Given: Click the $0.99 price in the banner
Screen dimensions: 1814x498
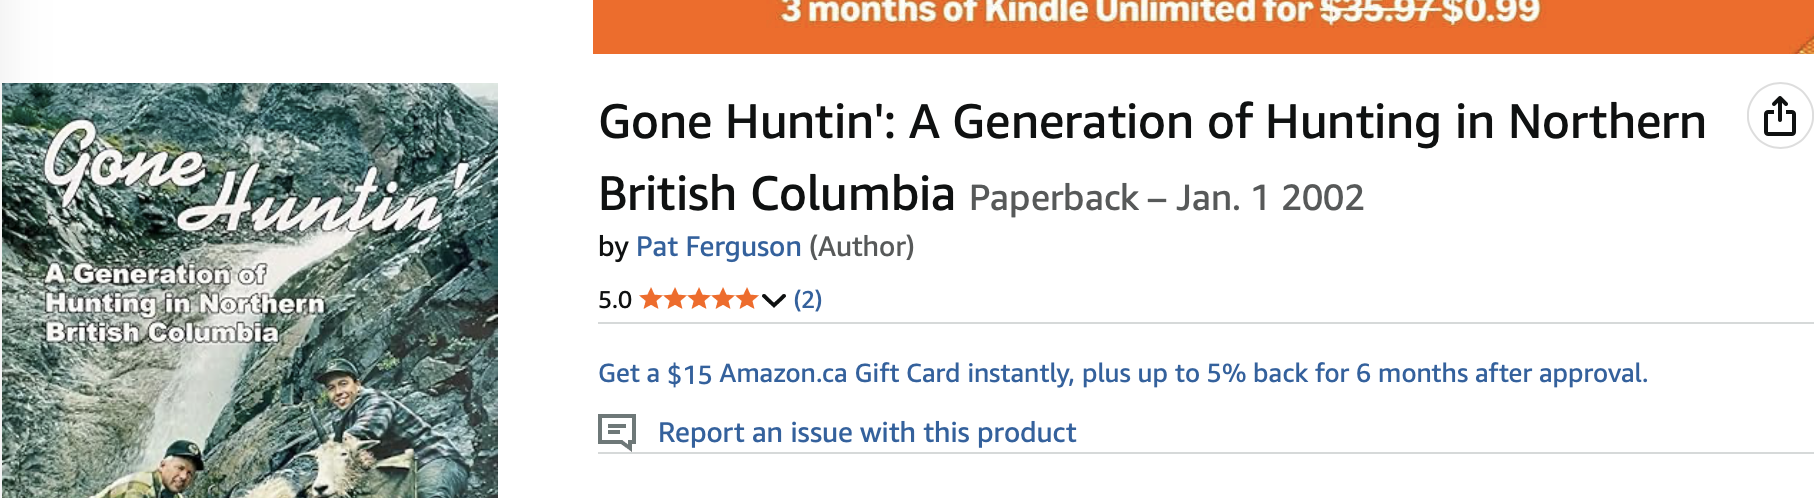Looking at the screenshot, I should (1490, 12).
